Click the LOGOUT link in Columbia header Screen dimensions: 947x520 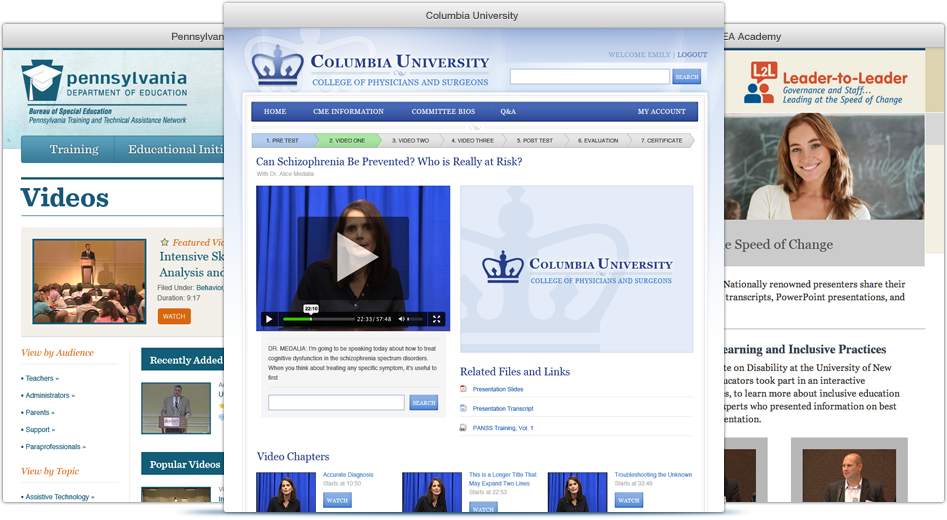[x=692, y=54]
